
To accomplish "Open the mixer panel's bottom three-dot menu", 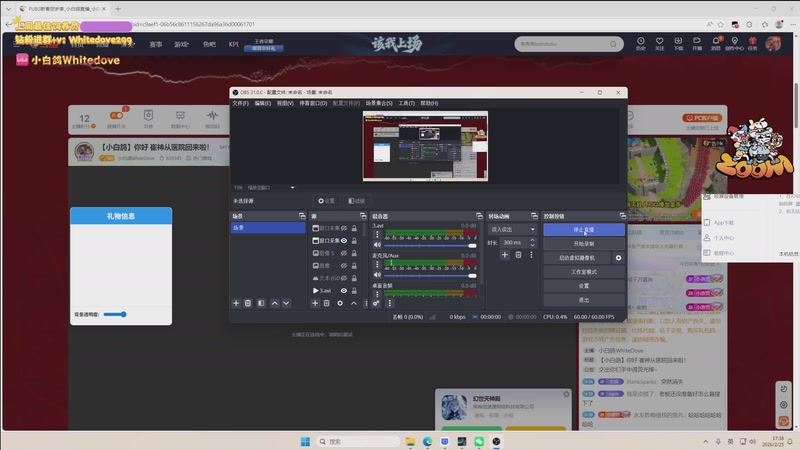I will click(390, 303).
